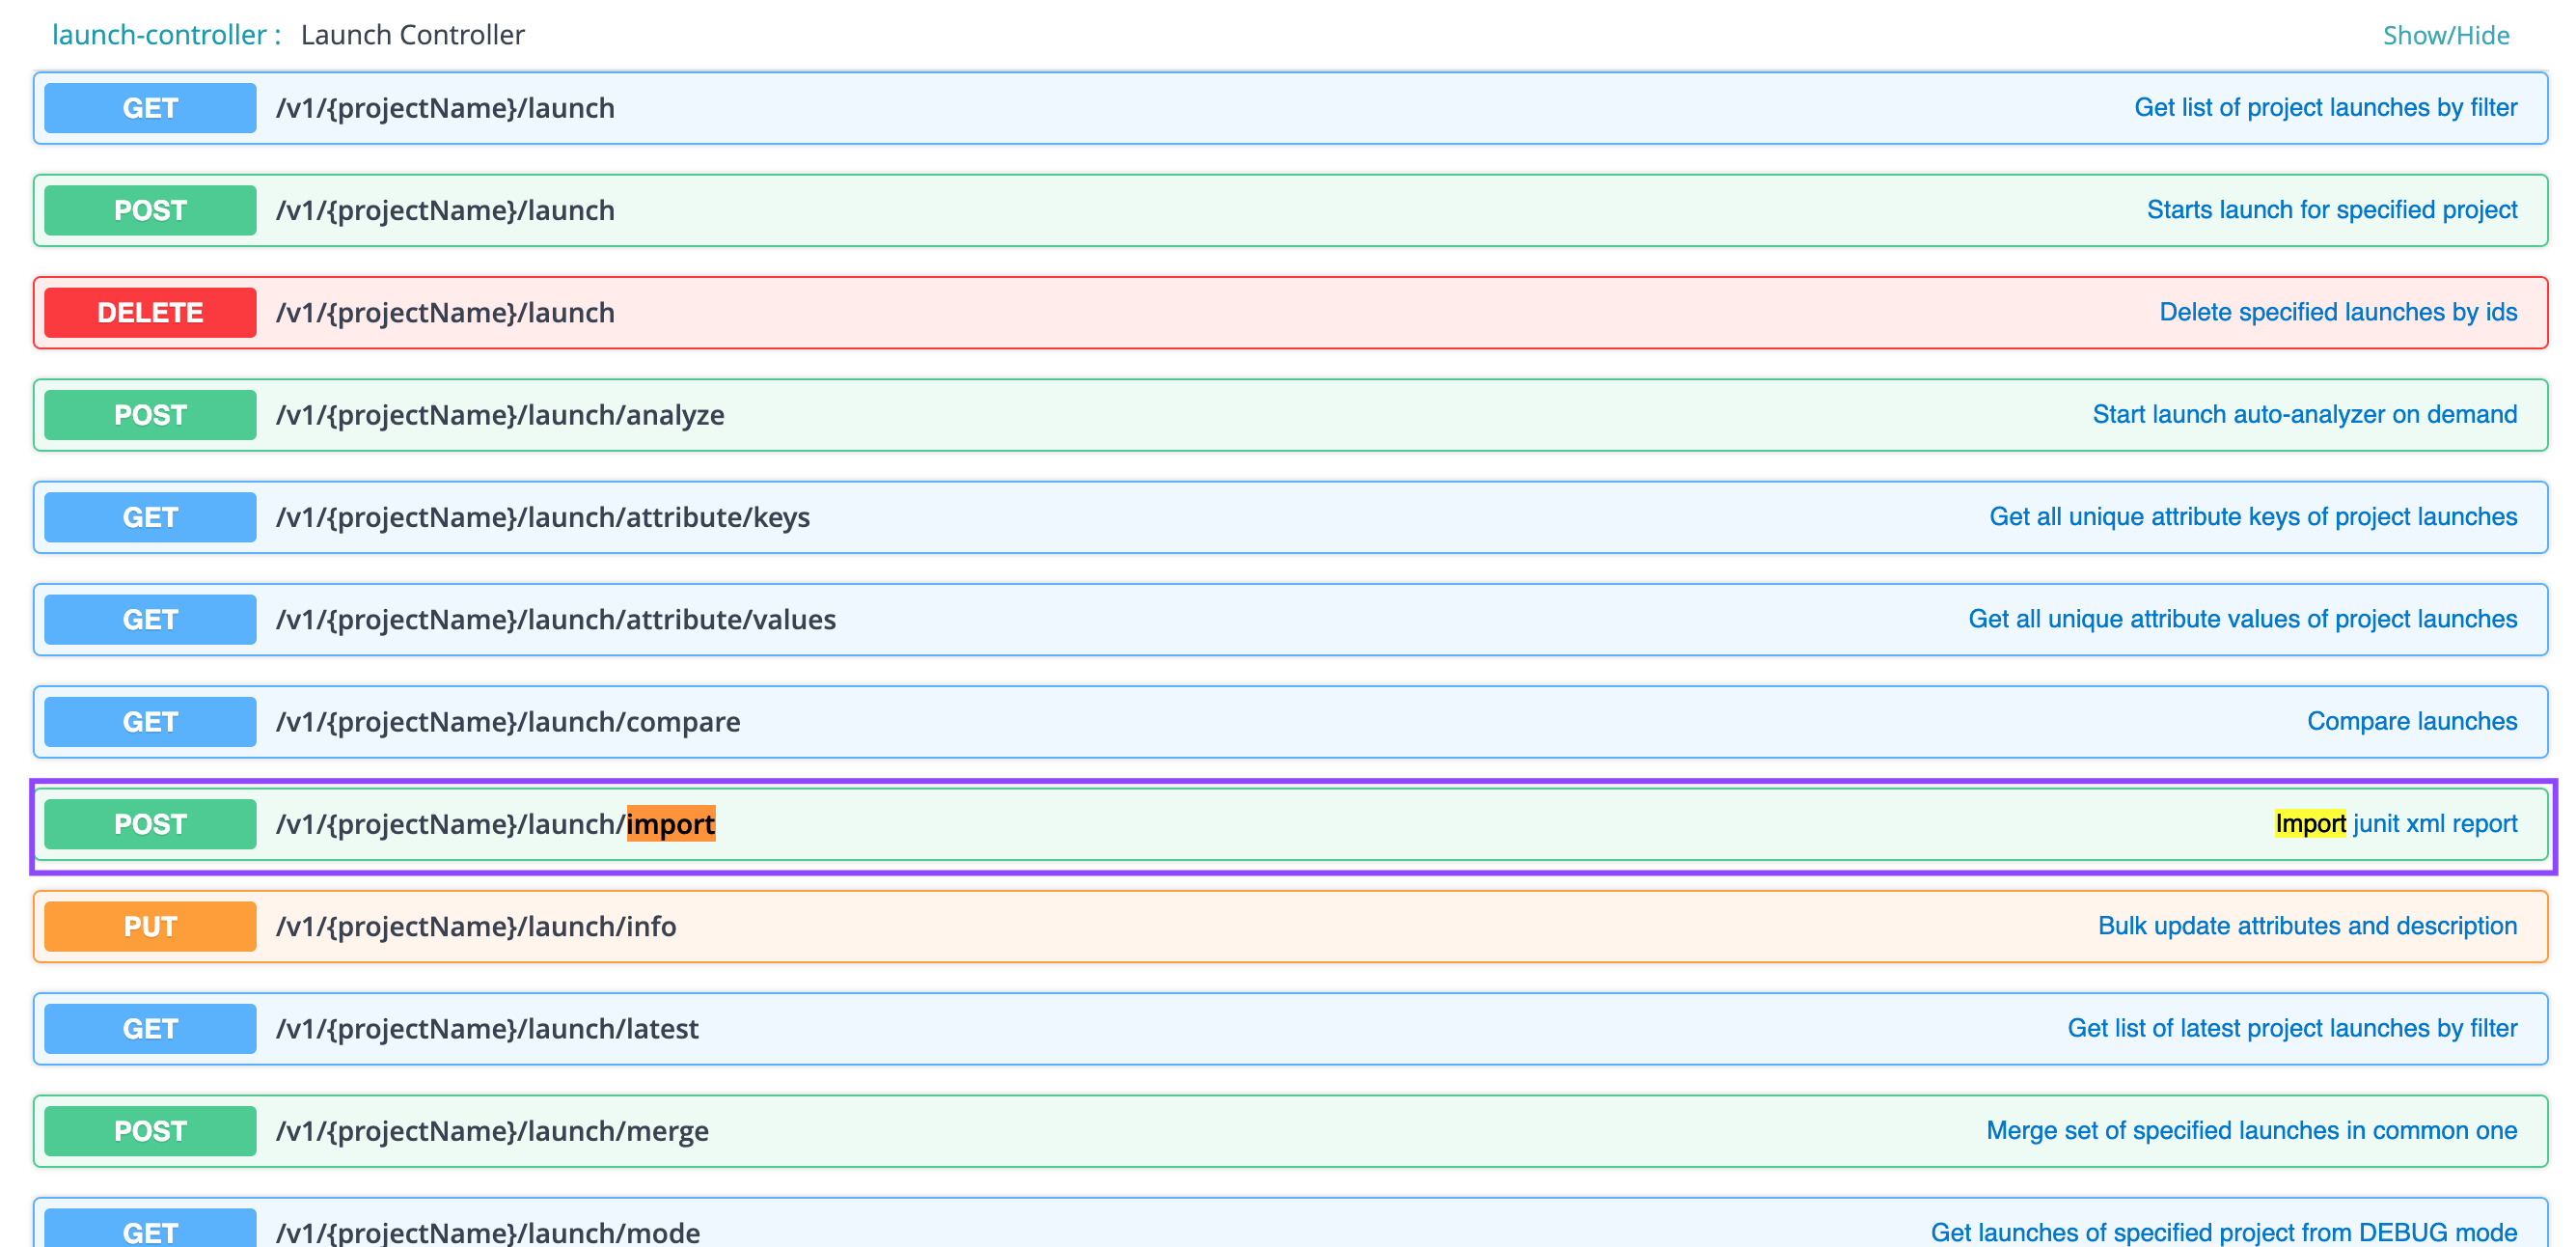Click the DELETE badge on the launch endpoint
2576x1247 pixels.
tap(149, 311)
